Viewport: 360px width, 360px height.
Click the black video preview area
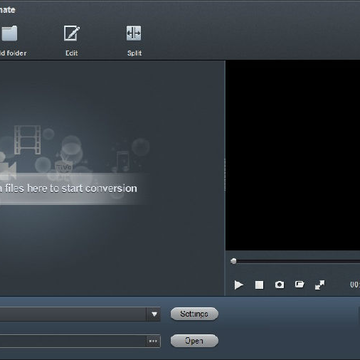(x=293, y=155)
